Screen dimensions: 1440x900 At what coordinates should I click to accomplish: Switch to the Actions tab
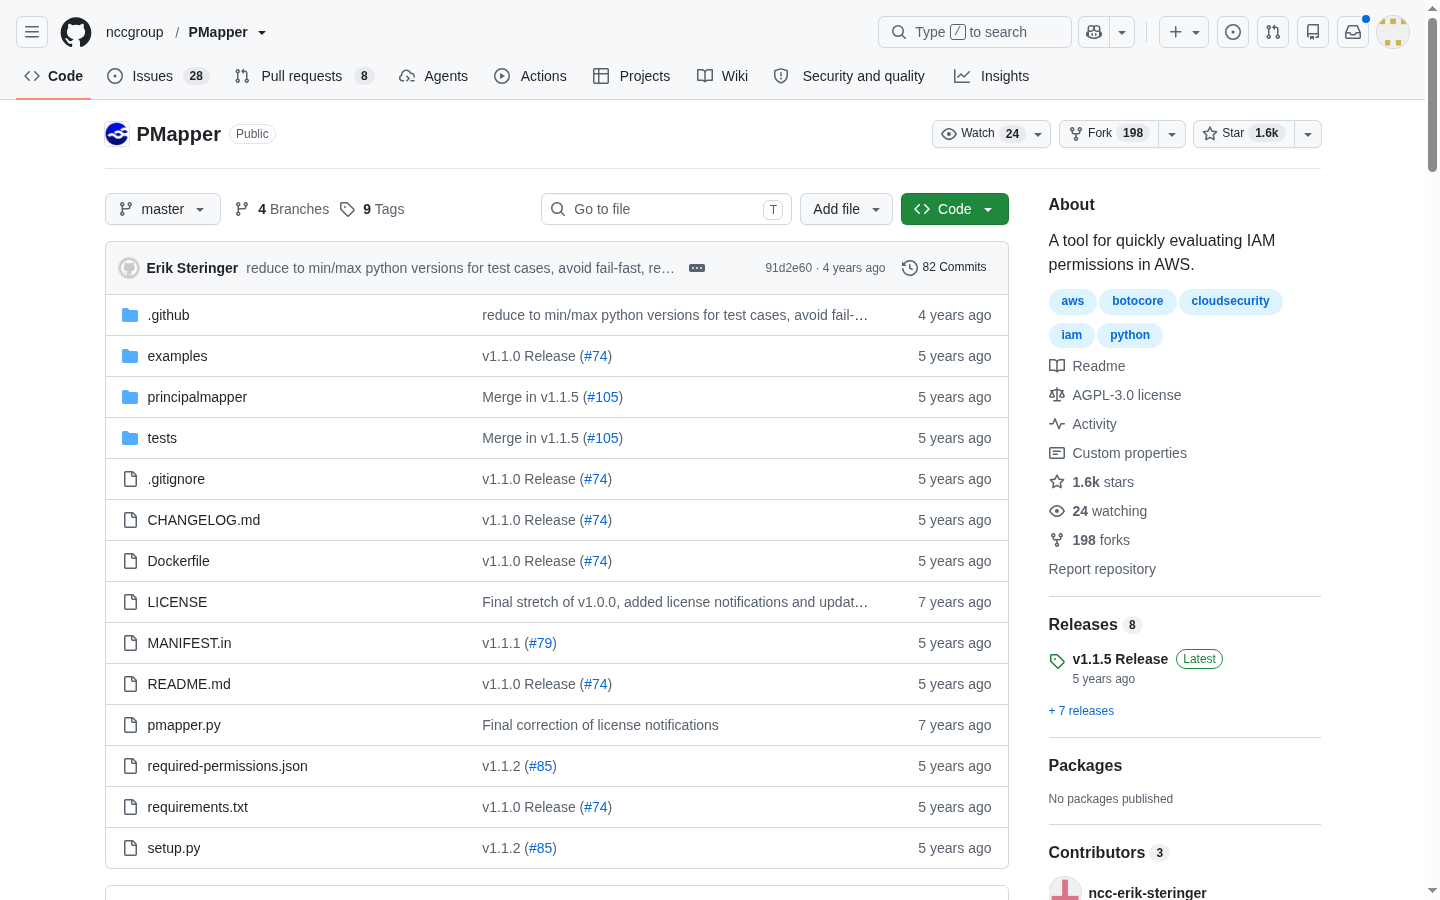click(x=530, y=76)
